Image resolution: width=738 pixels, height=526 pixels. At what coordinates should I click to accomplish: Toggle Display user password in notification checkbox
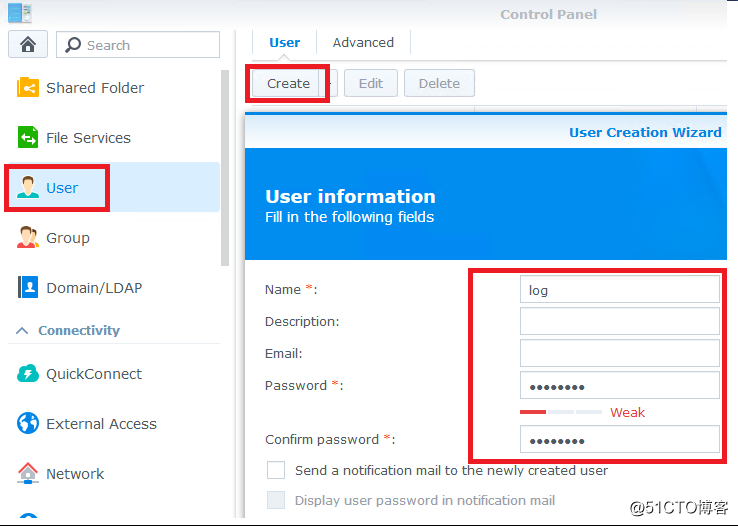click(x=276, y=500)
